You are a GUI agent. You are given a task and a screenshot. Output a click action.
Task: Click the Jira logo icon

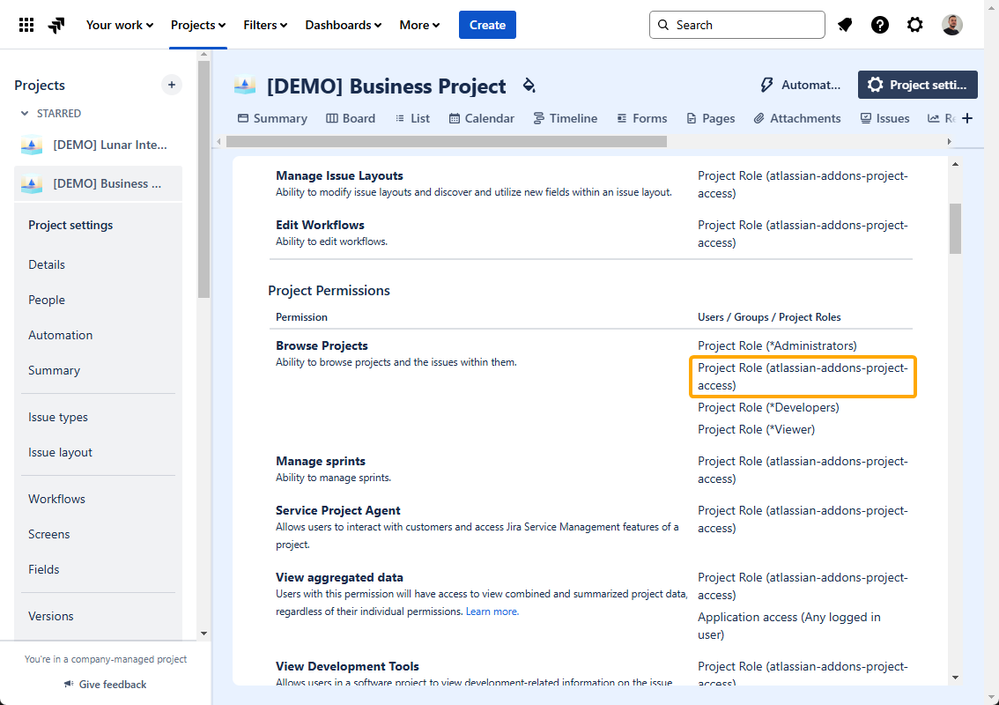tap(57, 25)
